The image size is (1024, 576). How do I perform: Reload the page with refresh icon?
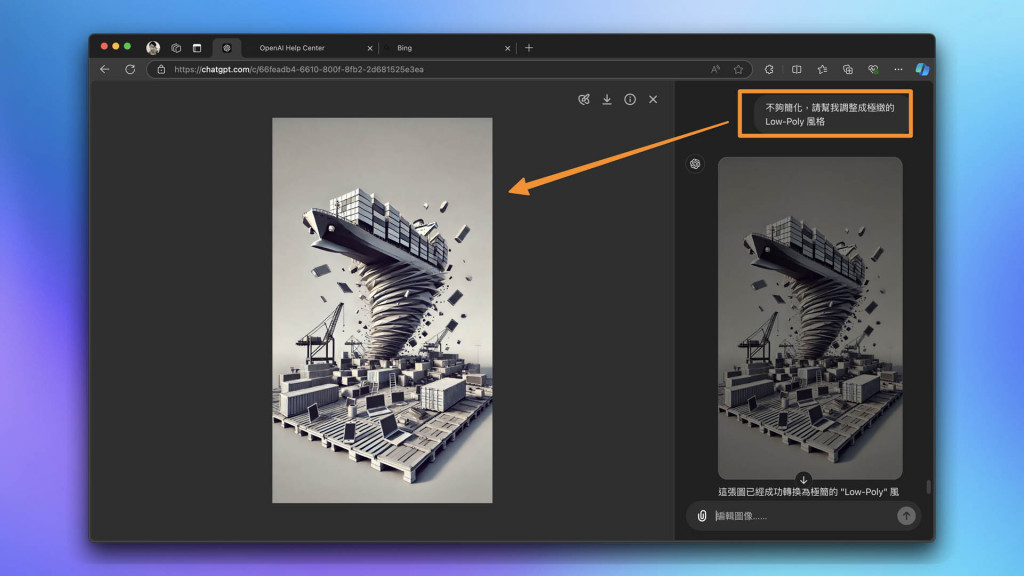point(130,69)
